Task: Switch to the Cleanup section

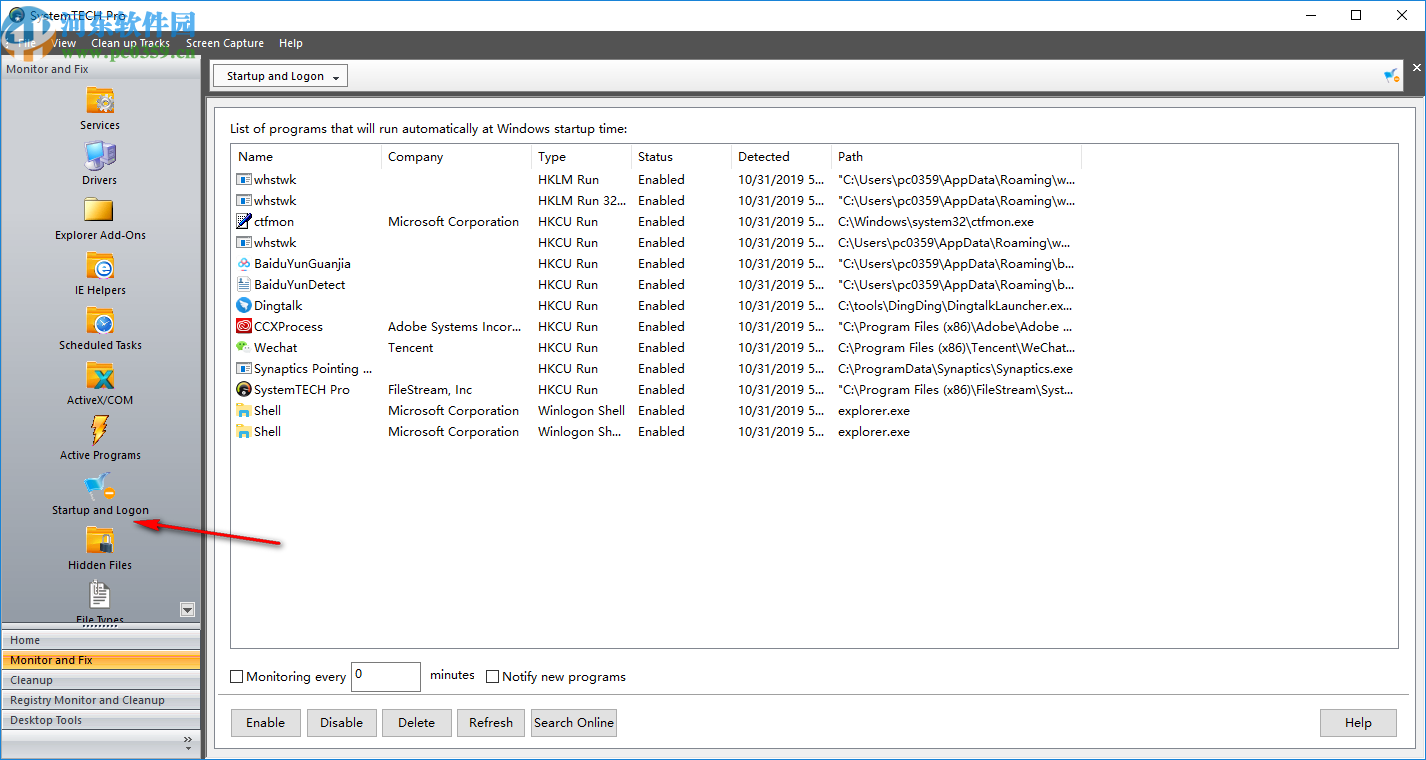Action: 101,680
